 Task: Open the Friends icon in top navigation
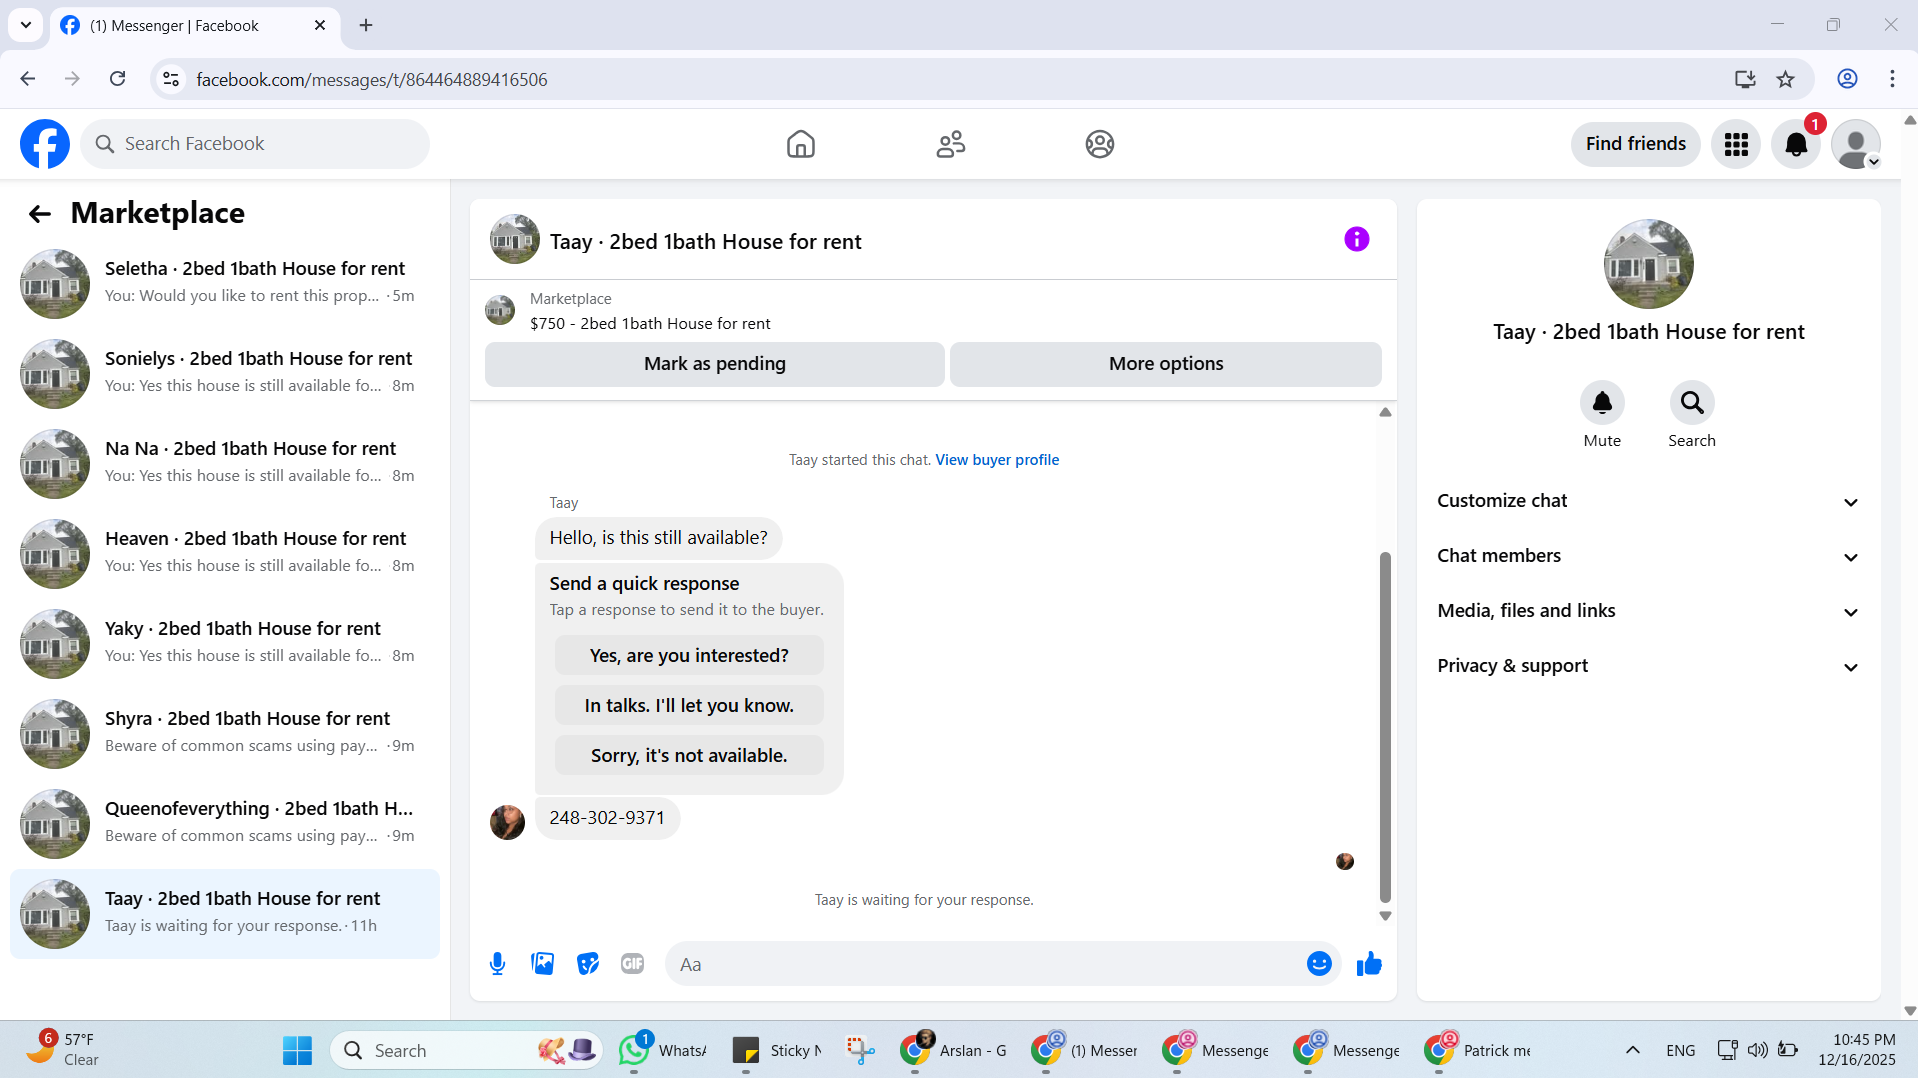click(950, 144)
